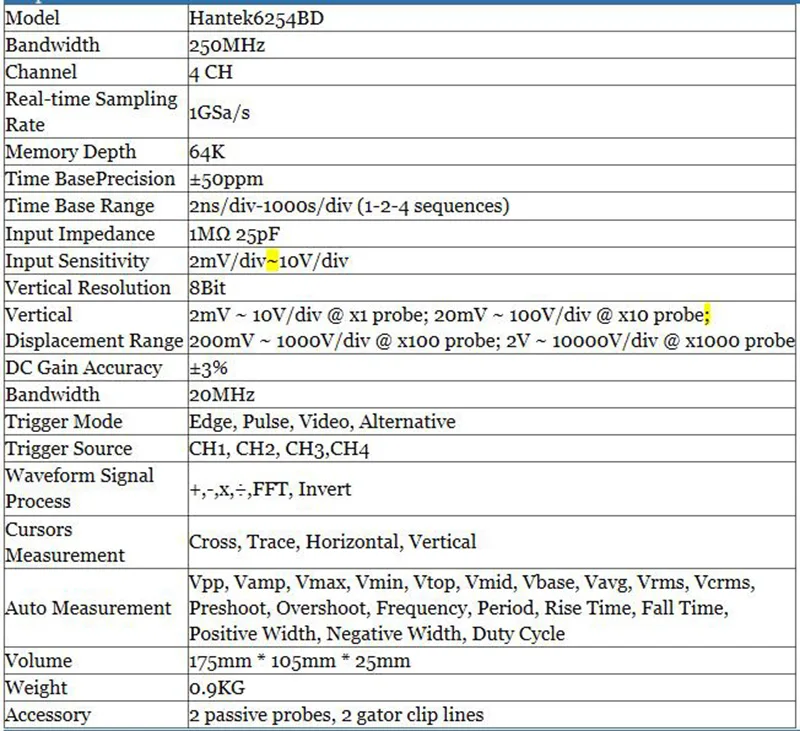Select the Trigger Mode label
This screenshot has width=800, height=731.
click(x=64, y=422)
